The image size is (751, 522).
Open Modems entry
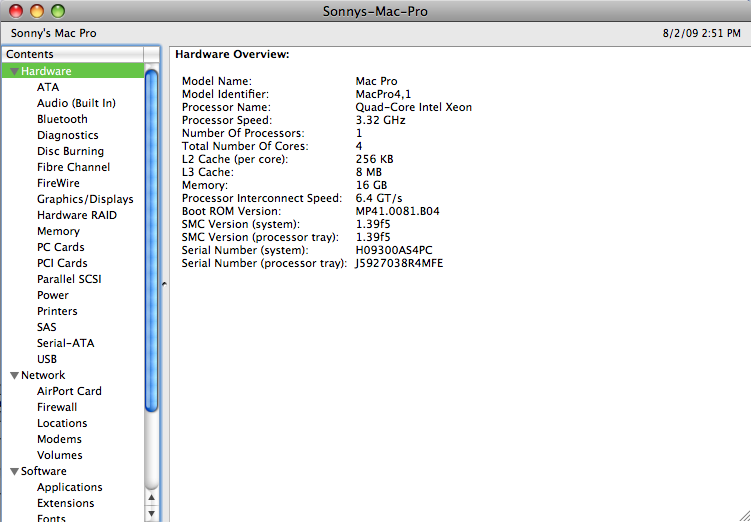tap(59, 439)
